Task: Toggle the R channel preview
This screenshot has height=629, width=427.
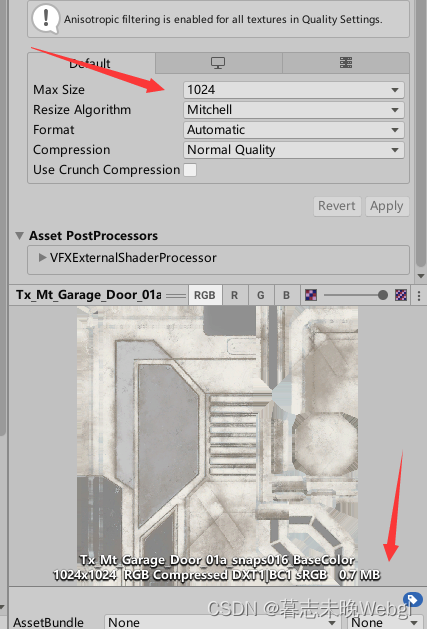Action: [x=235, y=295]
